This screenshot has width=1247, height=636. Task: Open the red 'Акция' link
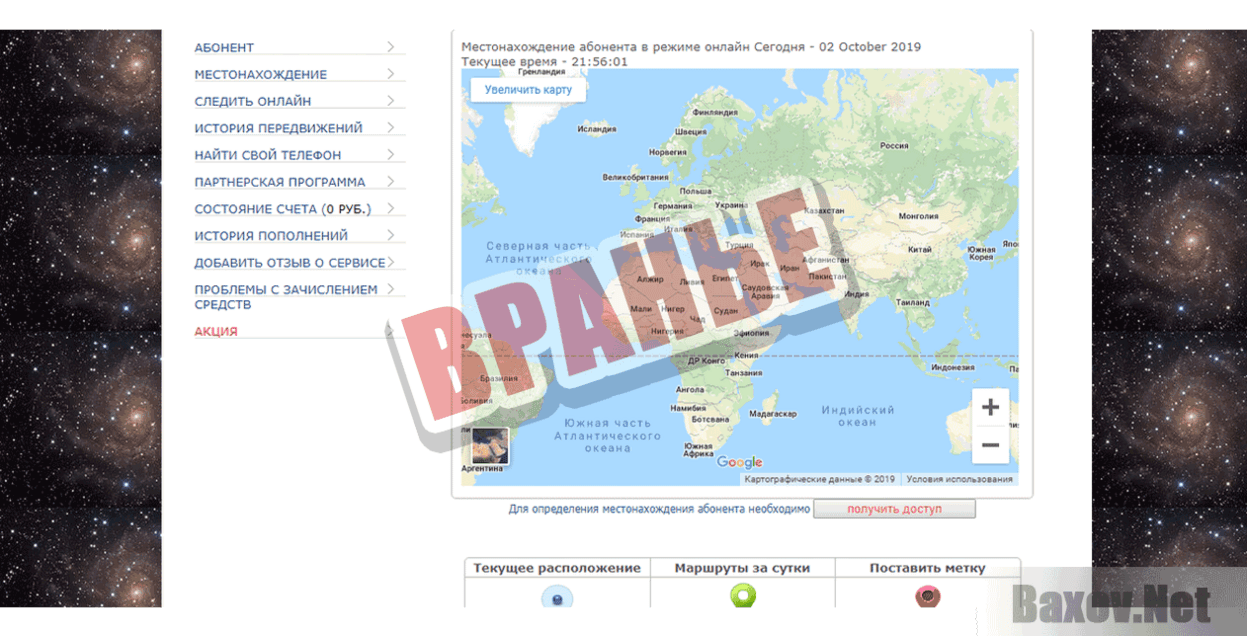216,332
